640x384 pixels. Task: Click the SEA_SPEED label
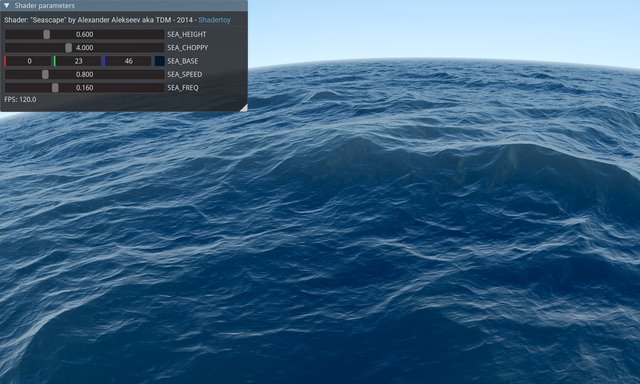tap(184, 74)
